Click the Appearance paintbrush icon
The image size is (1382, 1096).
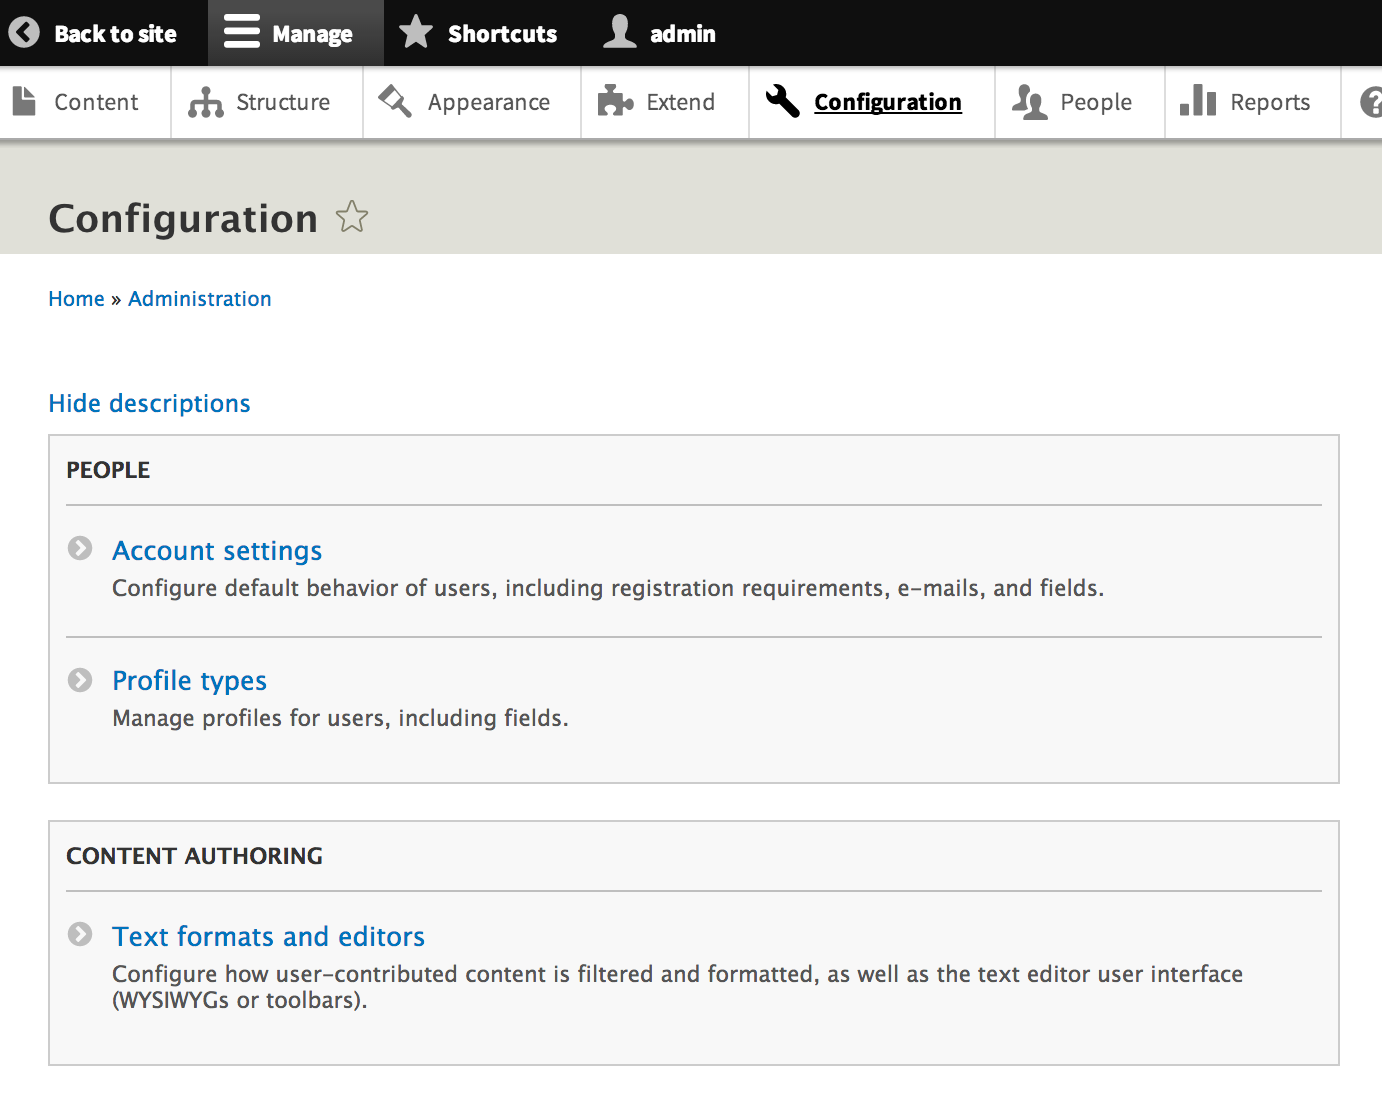coord(395,101)
